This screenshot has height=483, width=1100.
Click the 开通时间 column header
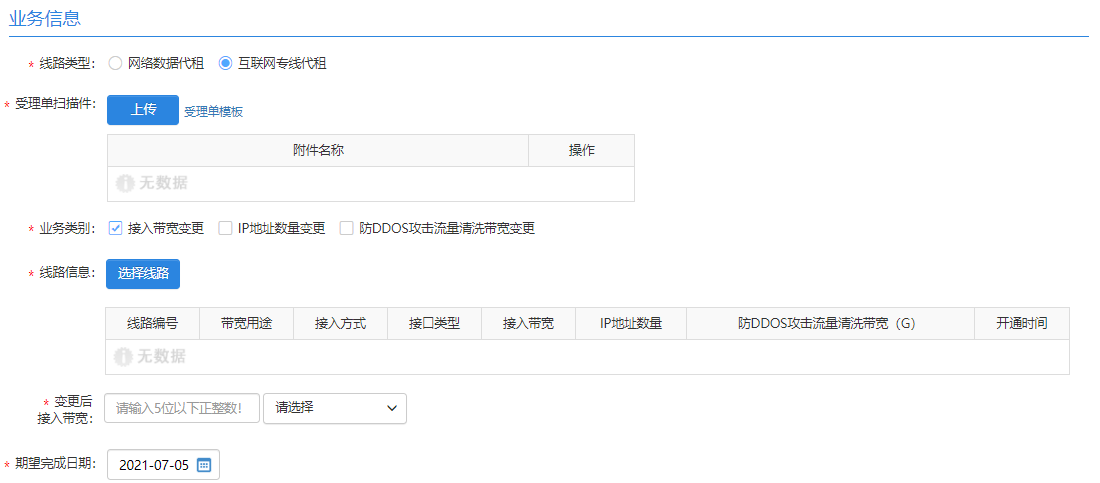(1022, 324)
